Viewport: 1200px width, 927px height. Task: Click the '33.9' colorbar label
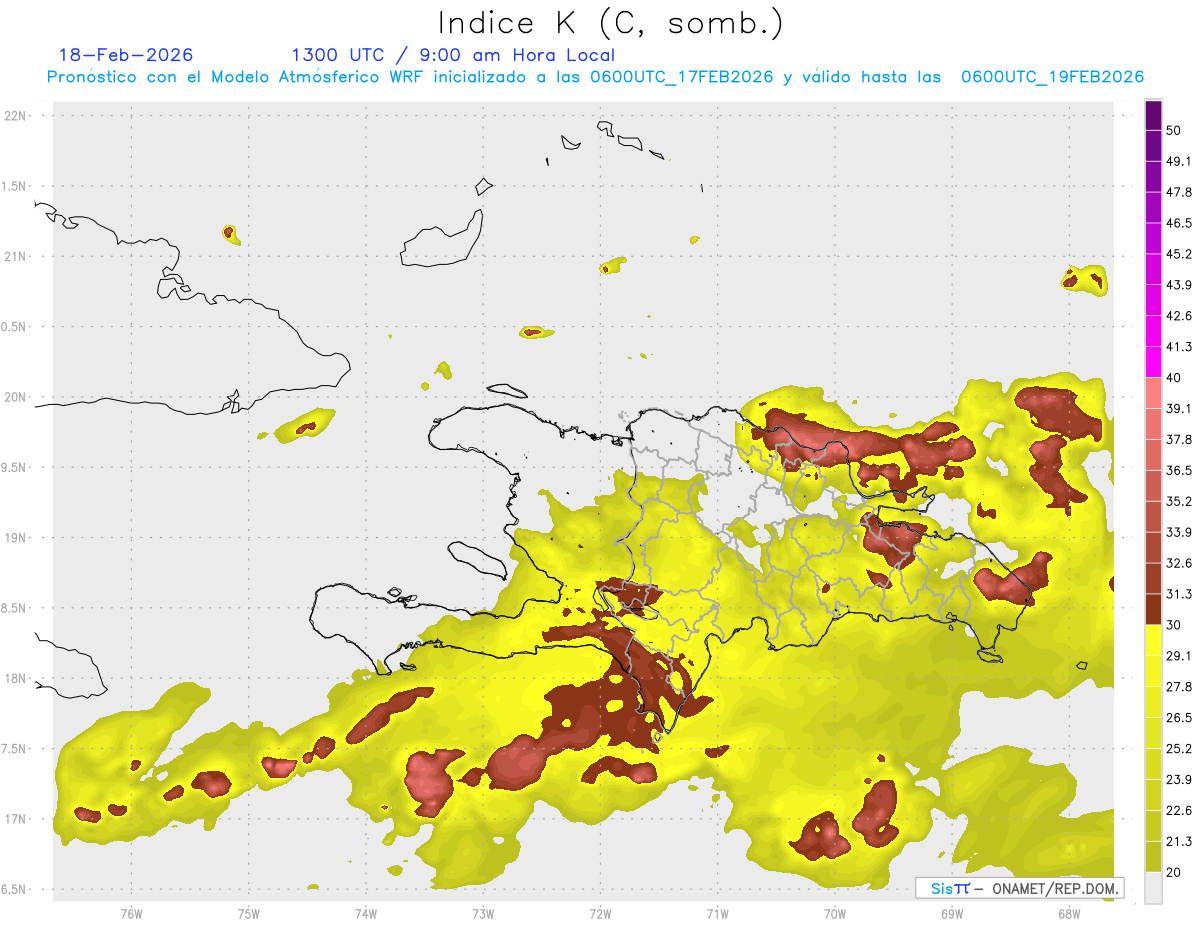click(x=1179, y=532)
